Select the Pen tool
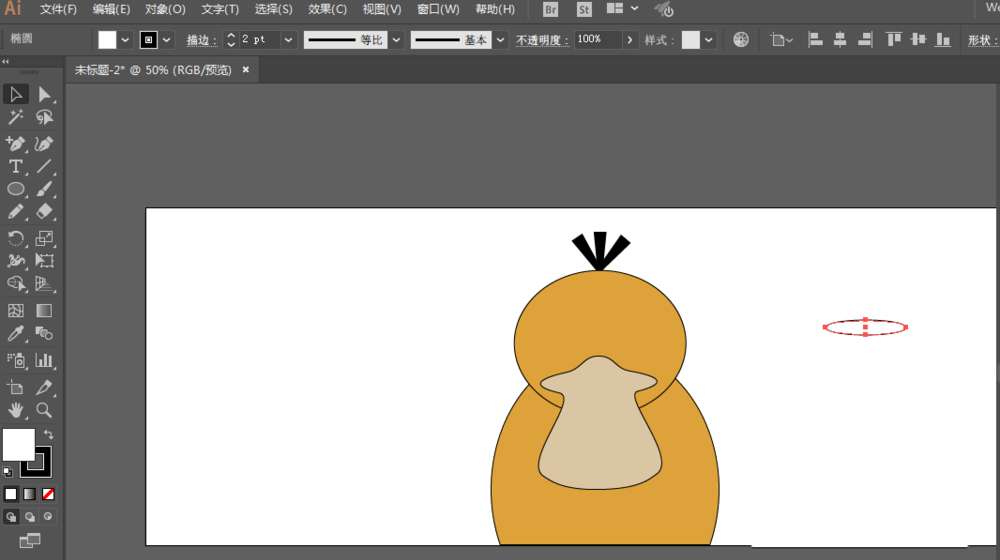This screenshot has width=1000, height=560. click(x=15, y=144)
